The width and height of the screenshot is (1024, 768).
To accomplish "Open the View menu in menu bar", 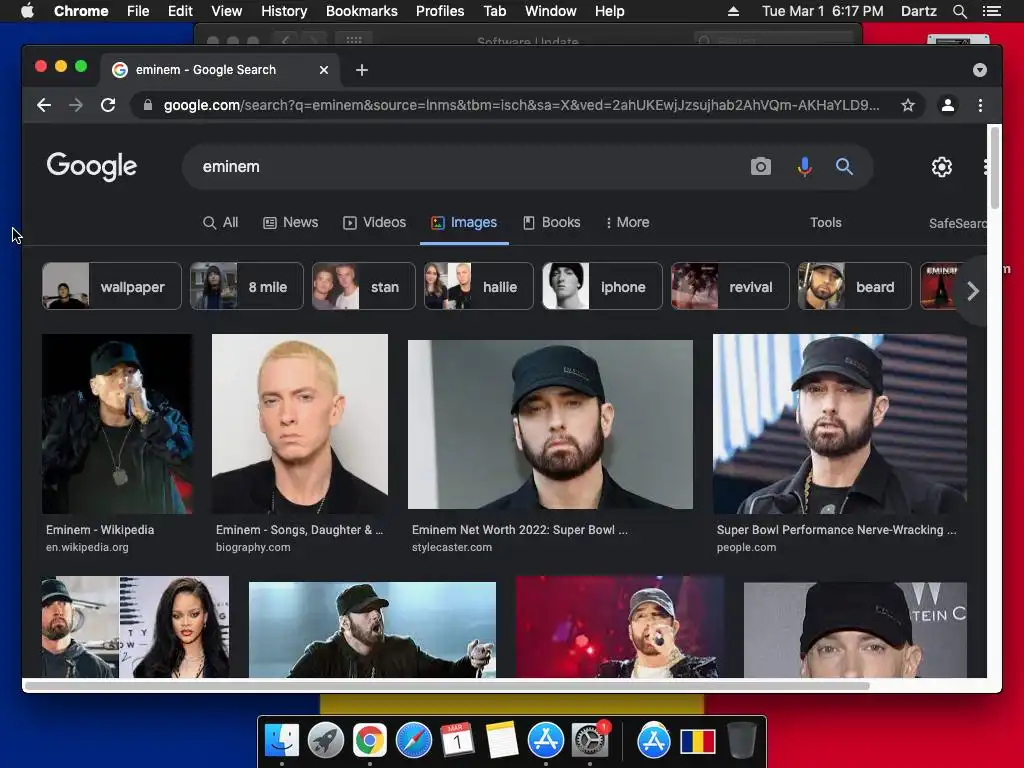I will pos(227,11).
